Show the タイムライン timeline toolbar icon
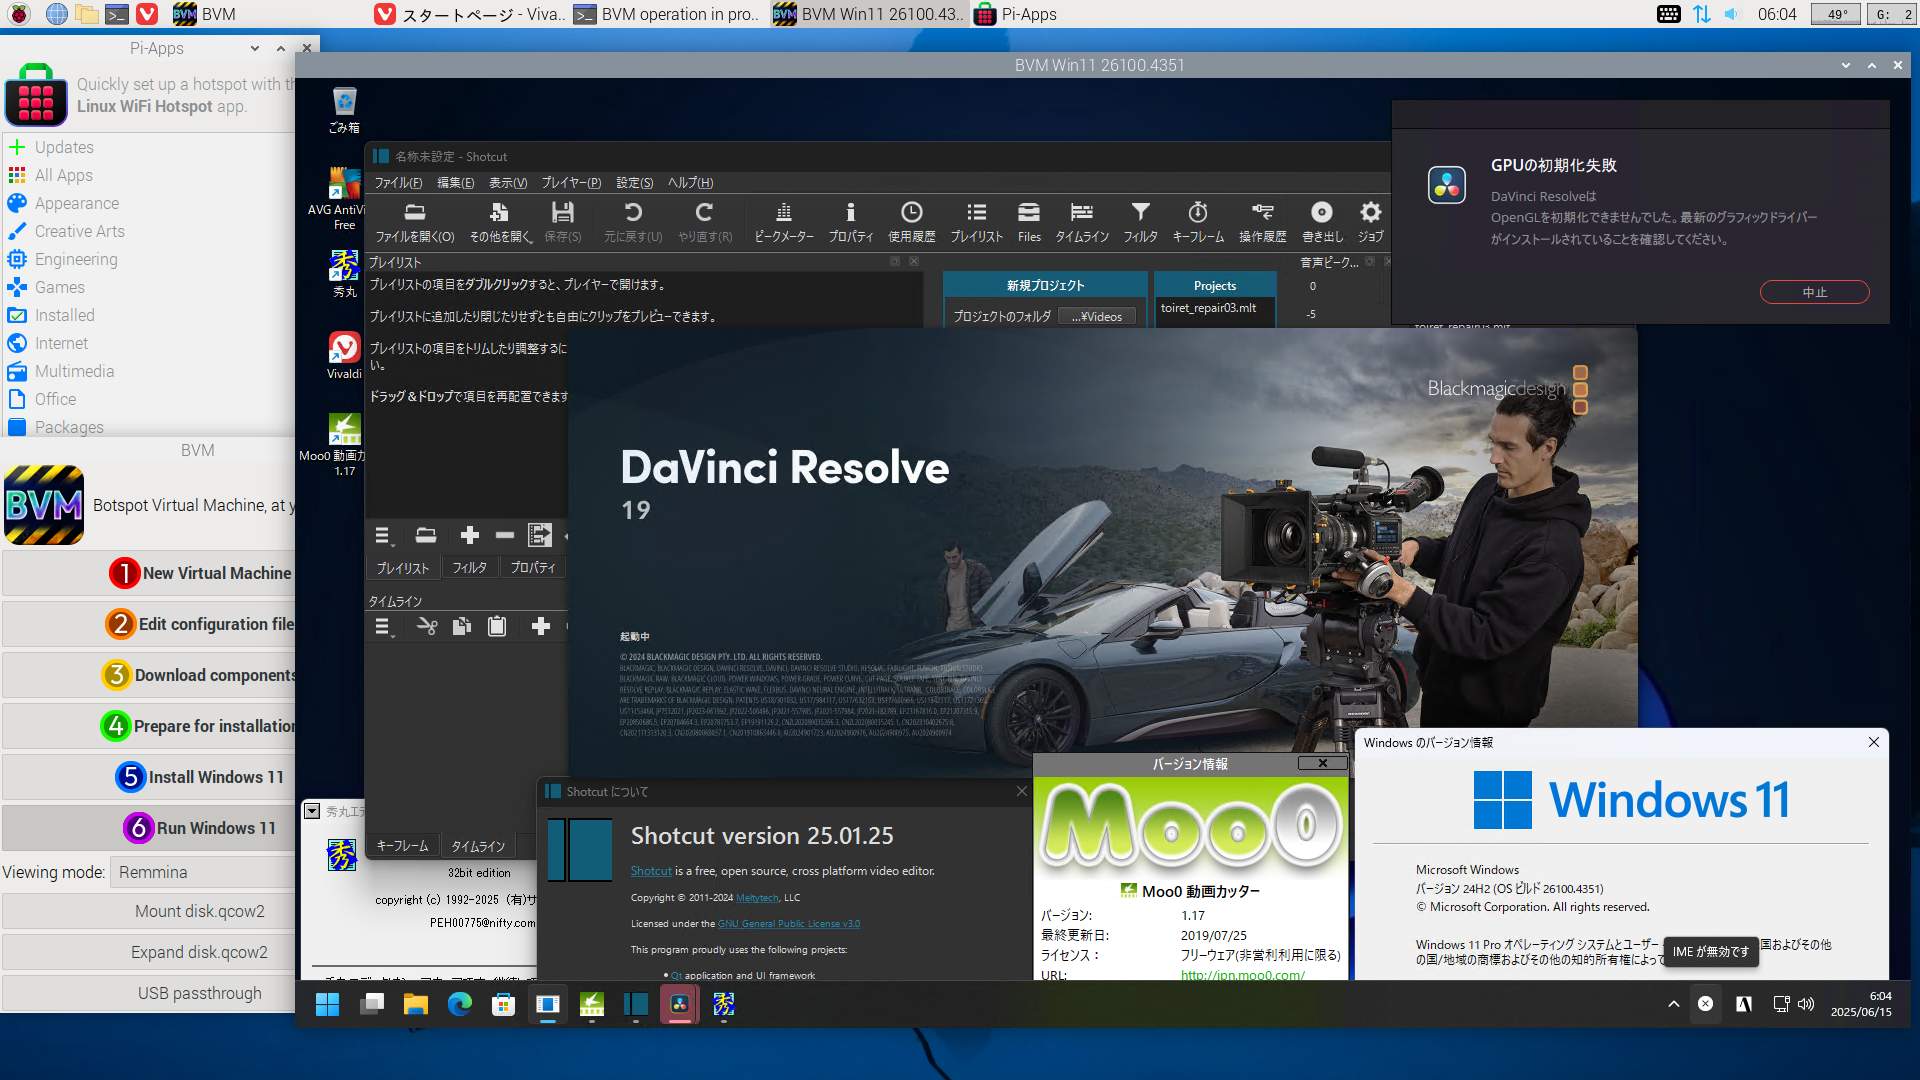The width and height of the screenshot is (1920, 1080). click(x=1082, y=222)
